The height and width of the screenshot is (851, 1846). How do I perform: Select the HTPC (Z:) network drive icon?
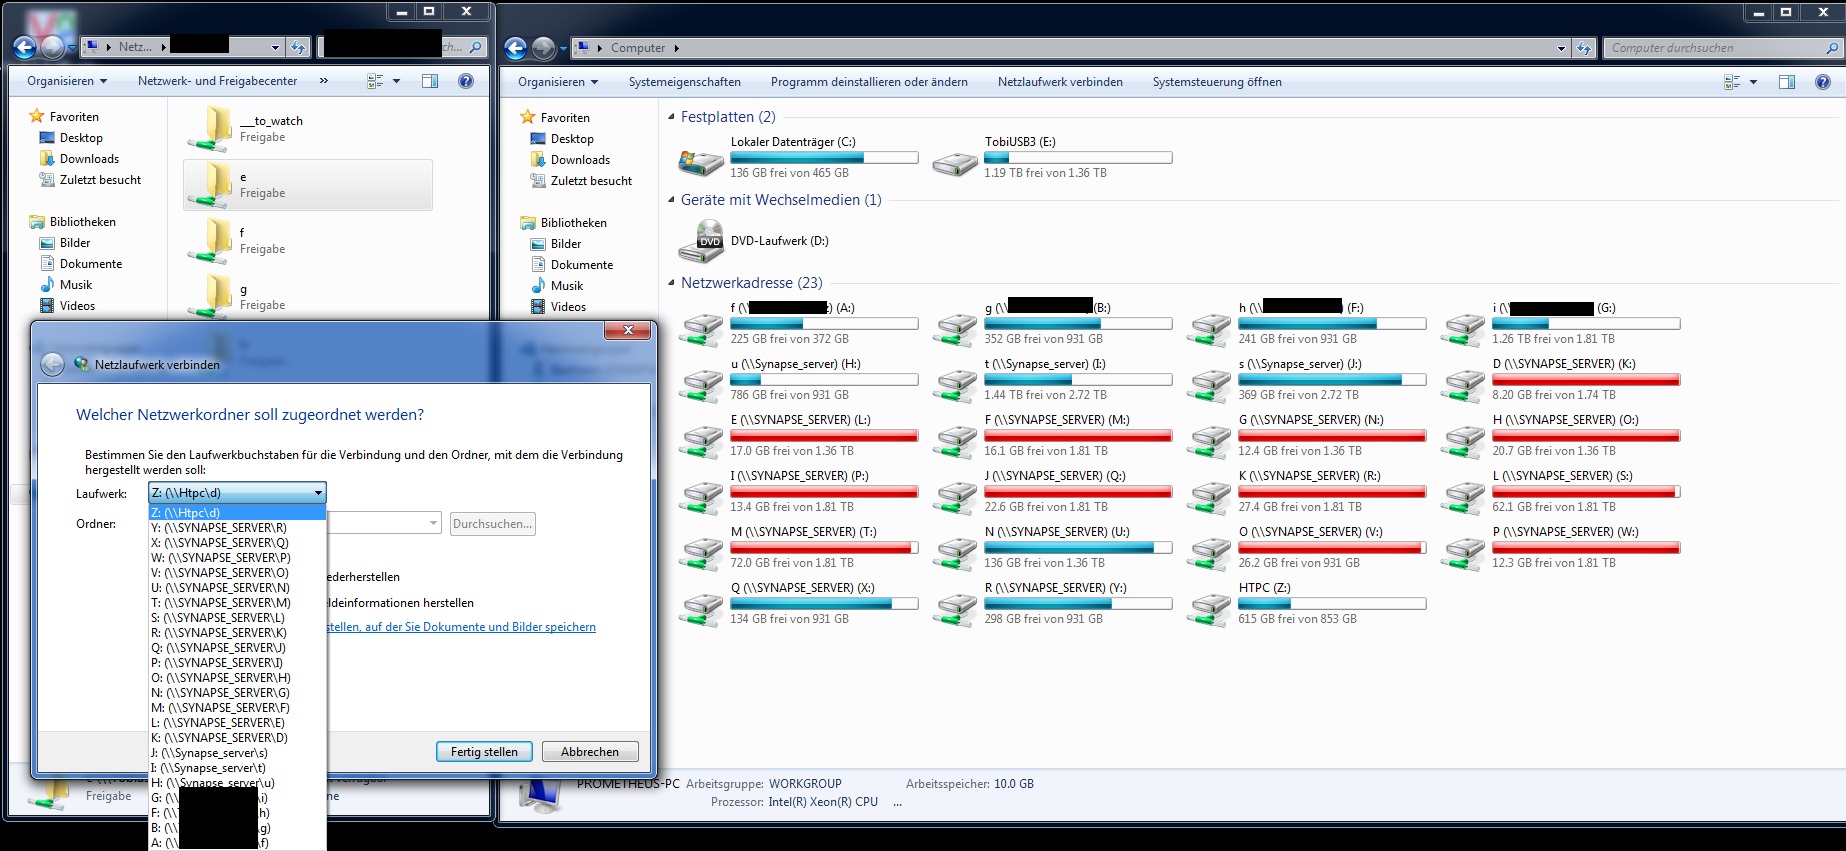pos(1209,607)
